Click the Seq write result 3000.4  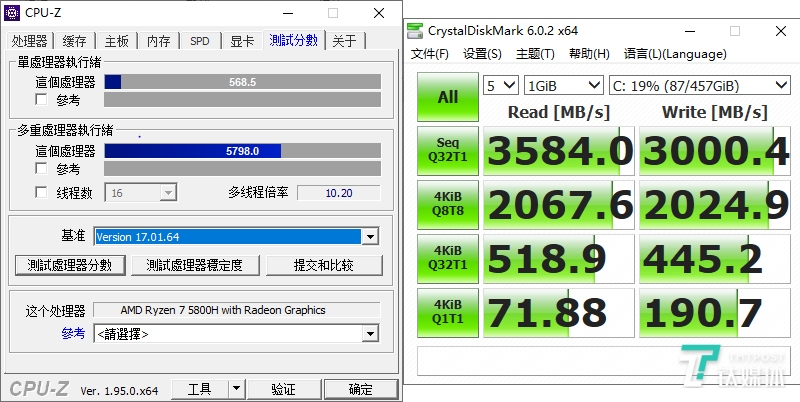click(715, 150)
